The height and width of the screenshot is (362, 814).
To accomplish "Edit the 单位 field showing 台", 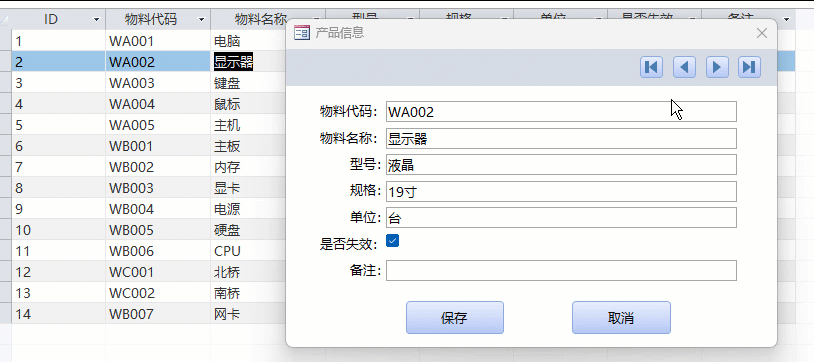I will click(561, 218).
